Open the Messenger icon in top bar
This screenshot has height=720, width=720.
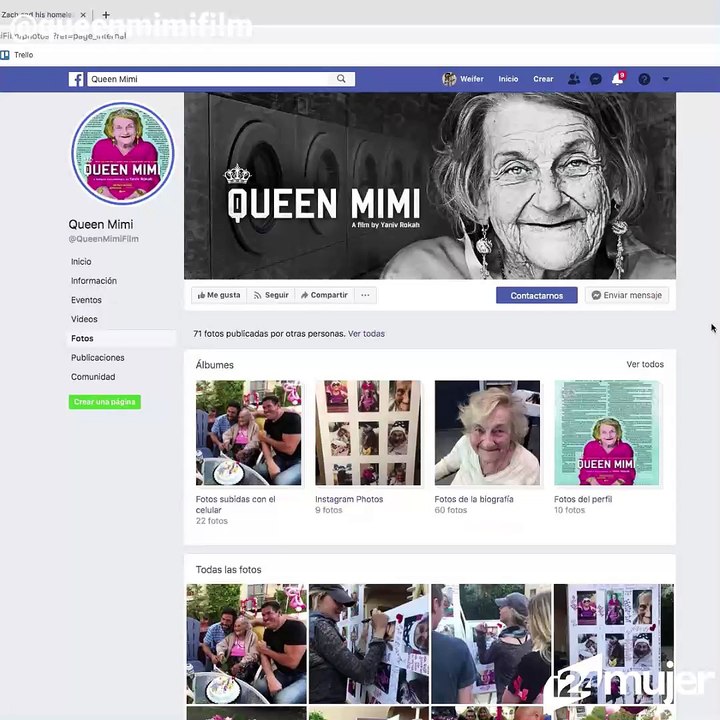click(x=596, y=79)
